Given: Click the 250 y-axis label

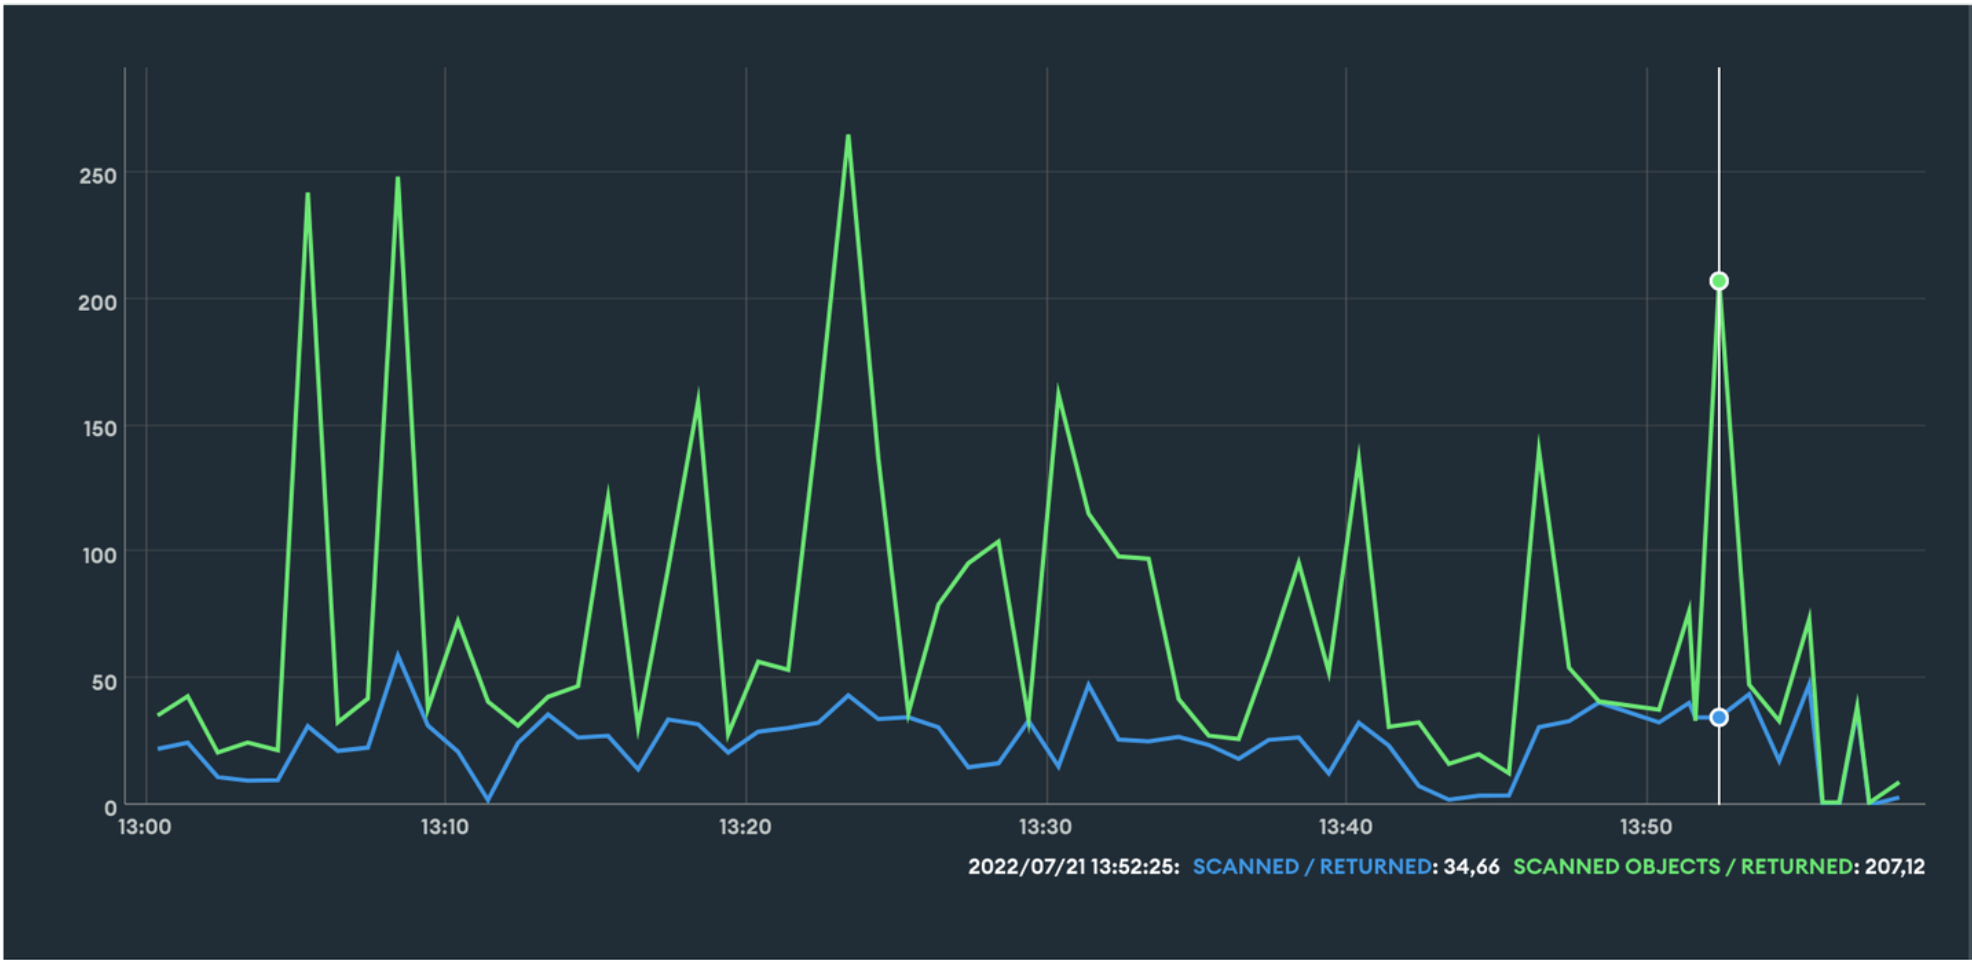Looking at the screenshot, I should coord(98,176).
